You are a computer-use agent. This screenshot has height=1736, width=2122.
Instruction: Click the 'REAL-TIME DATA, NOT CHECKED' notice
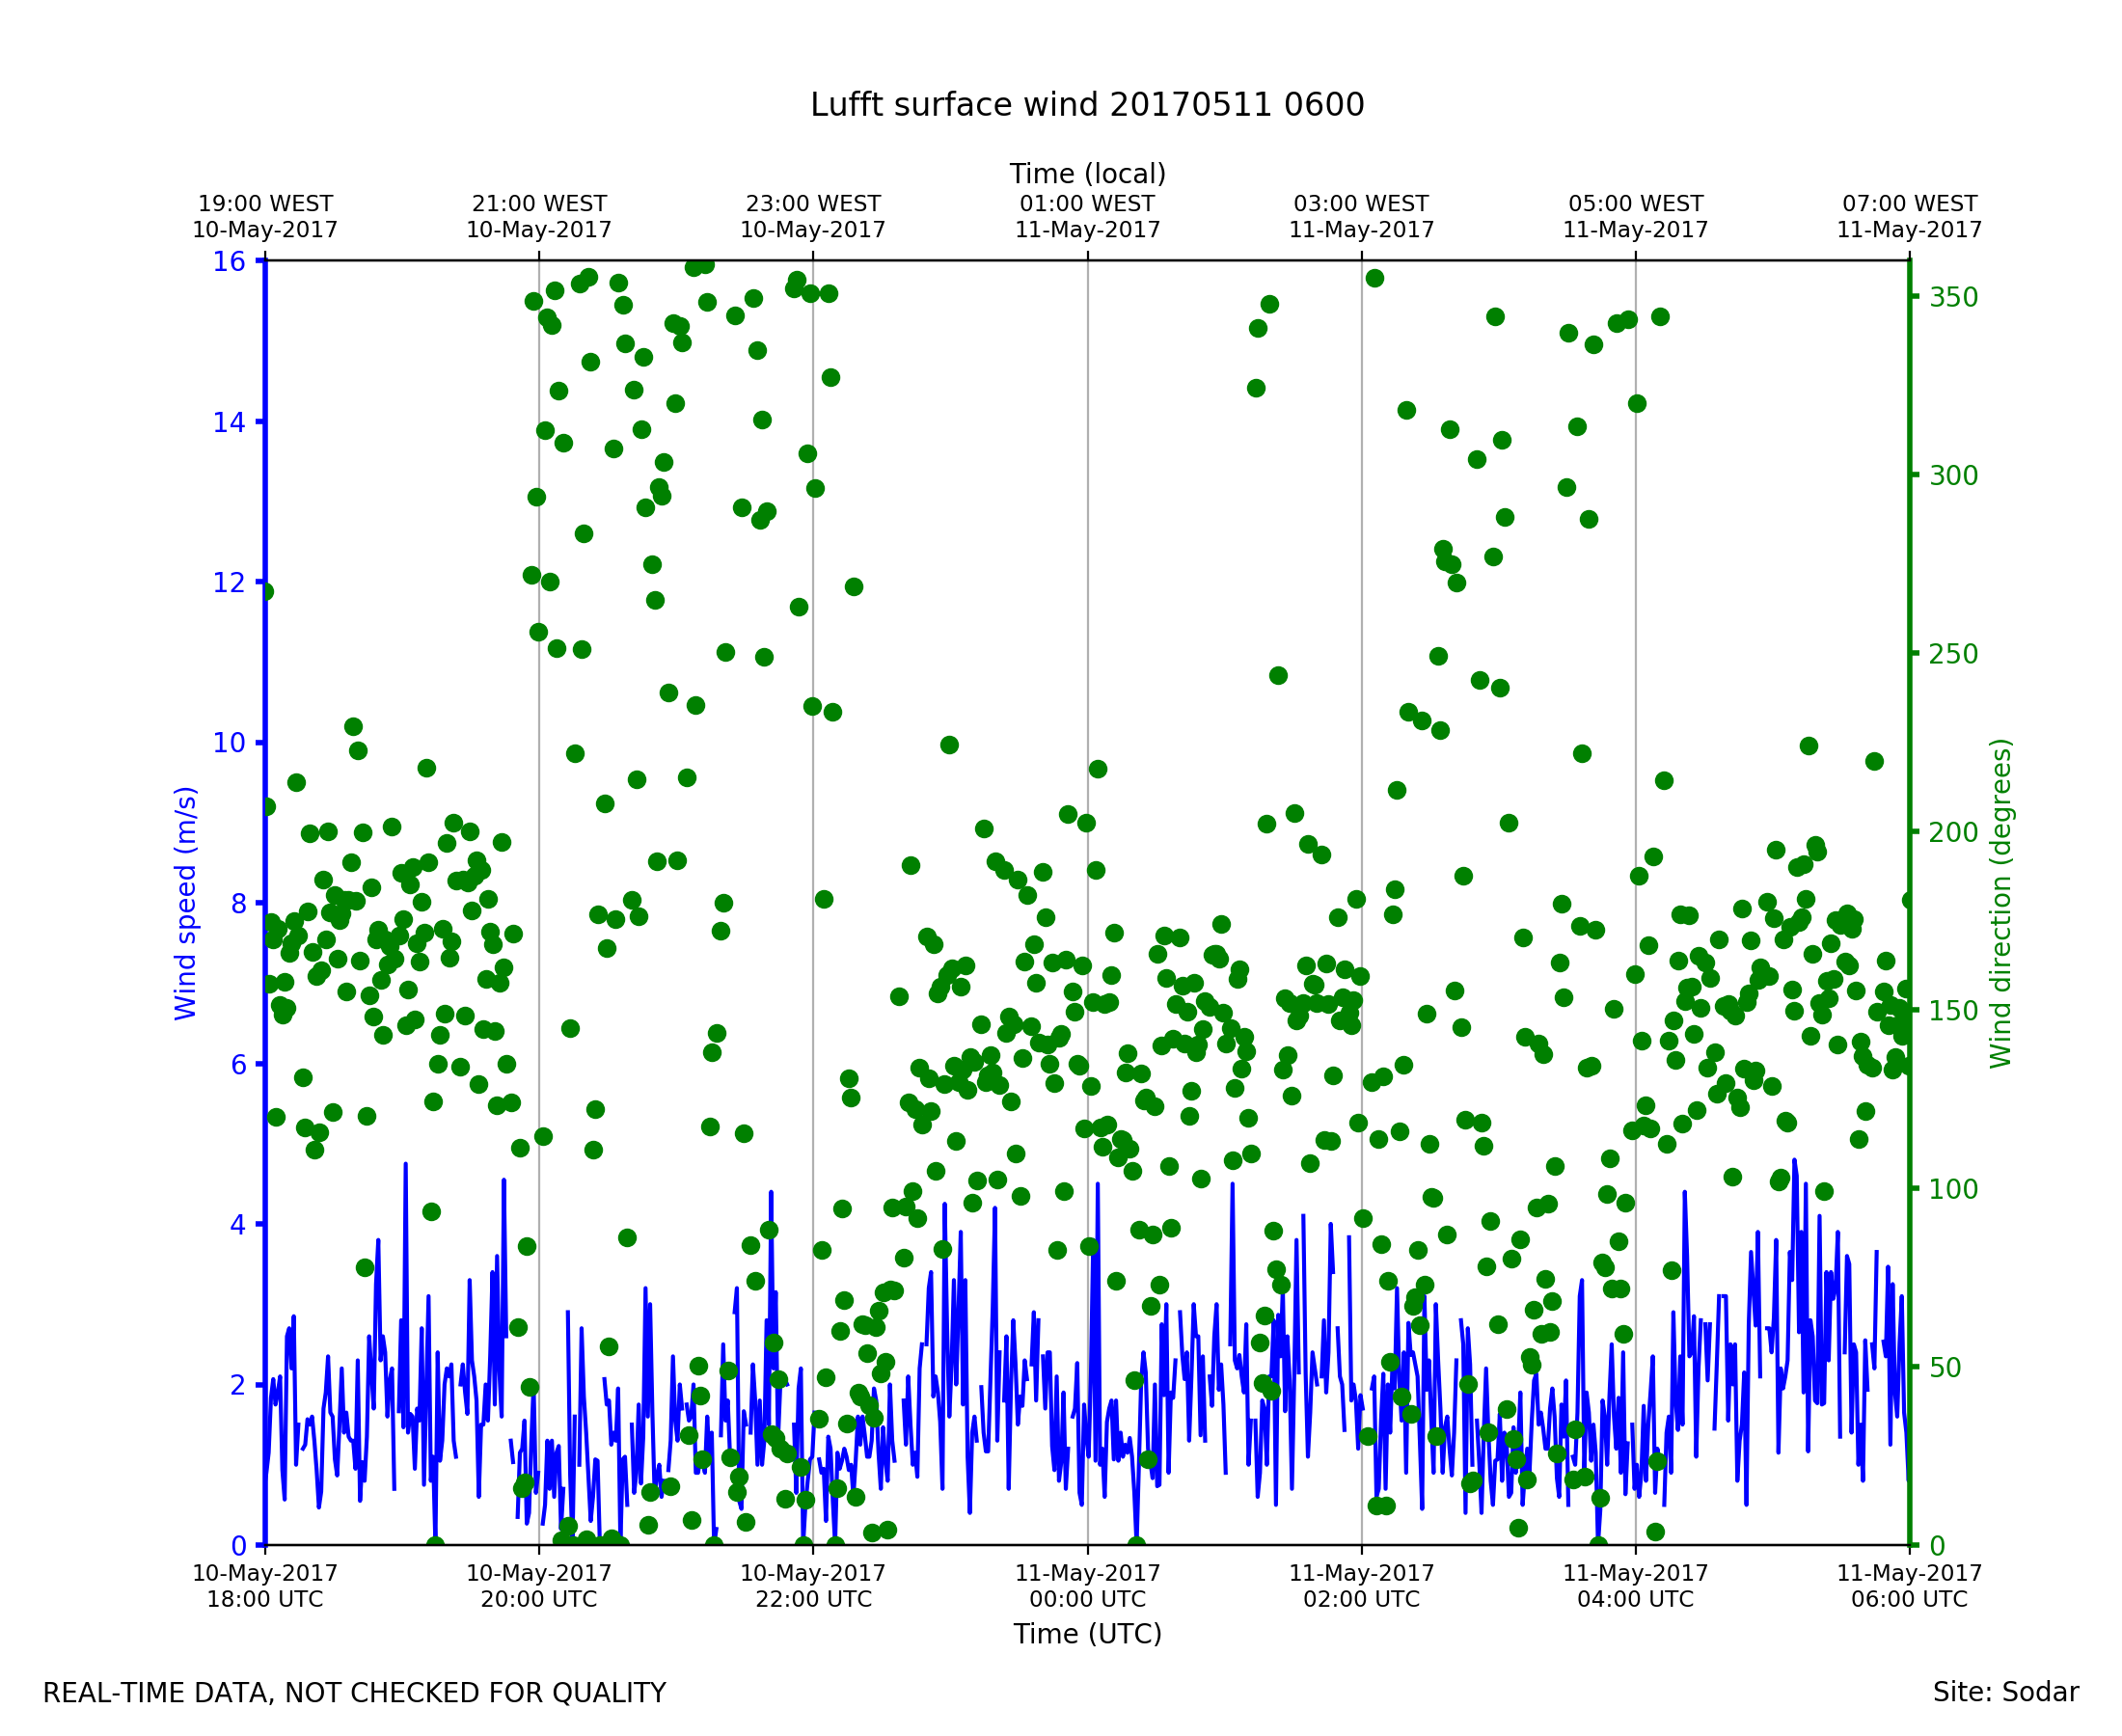point(354,1694)
